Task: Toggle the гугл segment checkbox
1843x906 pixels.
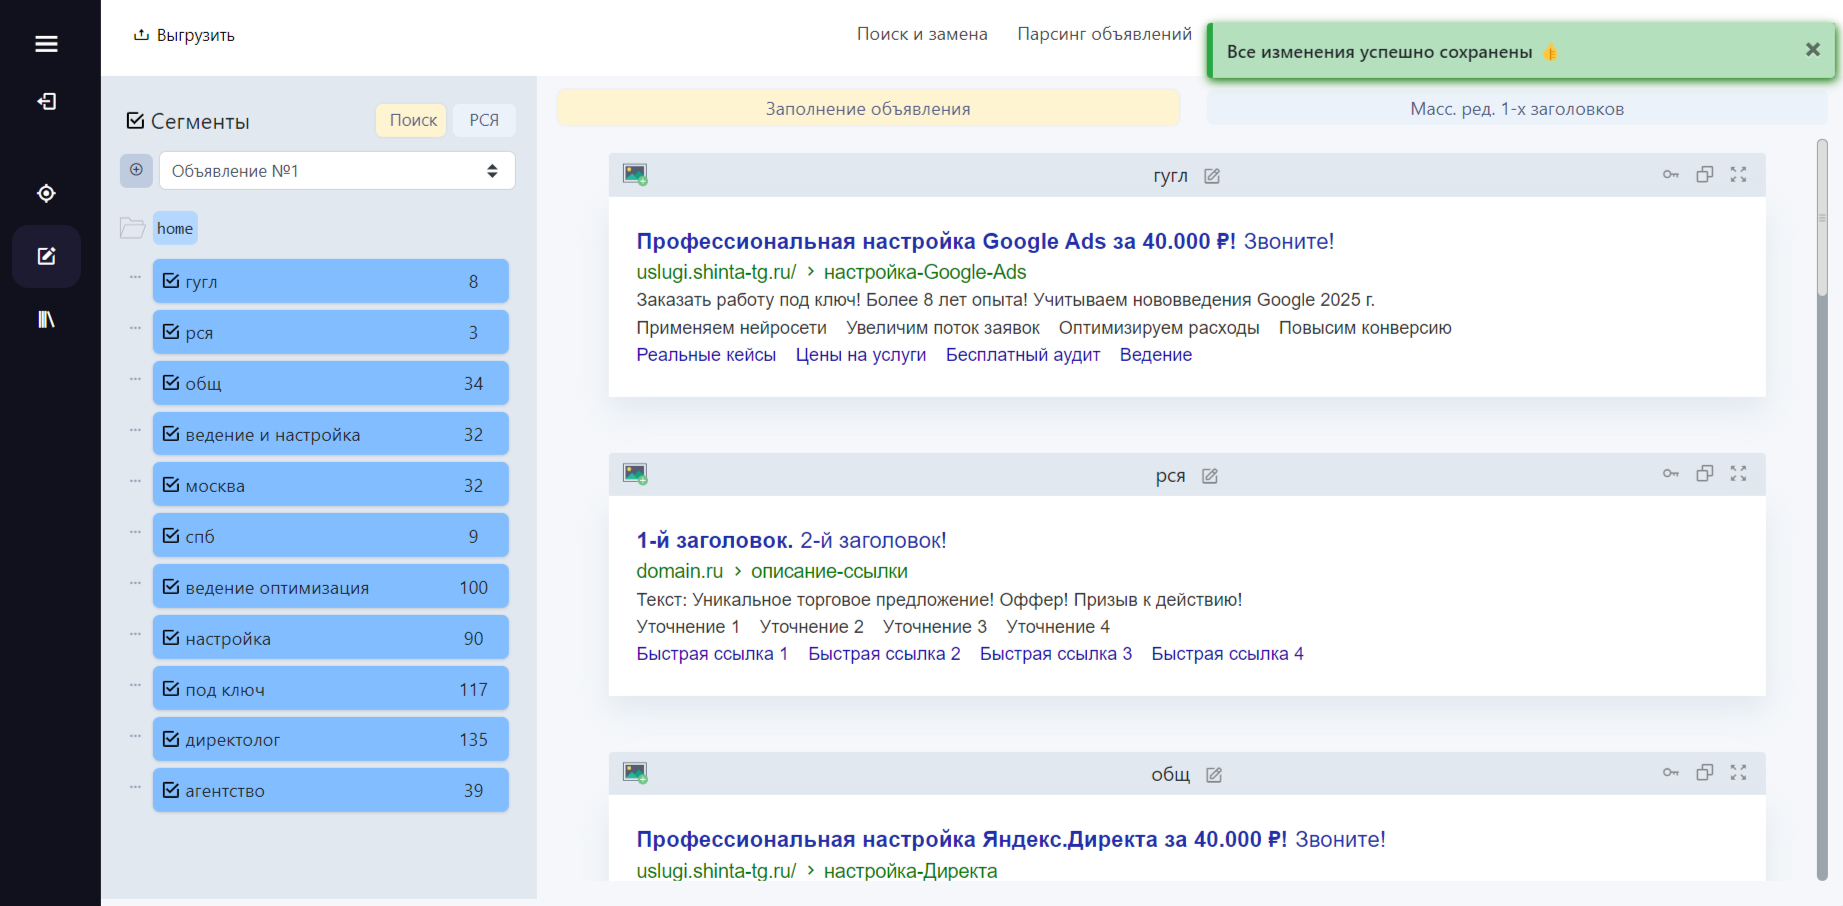Action: point(171,281)
